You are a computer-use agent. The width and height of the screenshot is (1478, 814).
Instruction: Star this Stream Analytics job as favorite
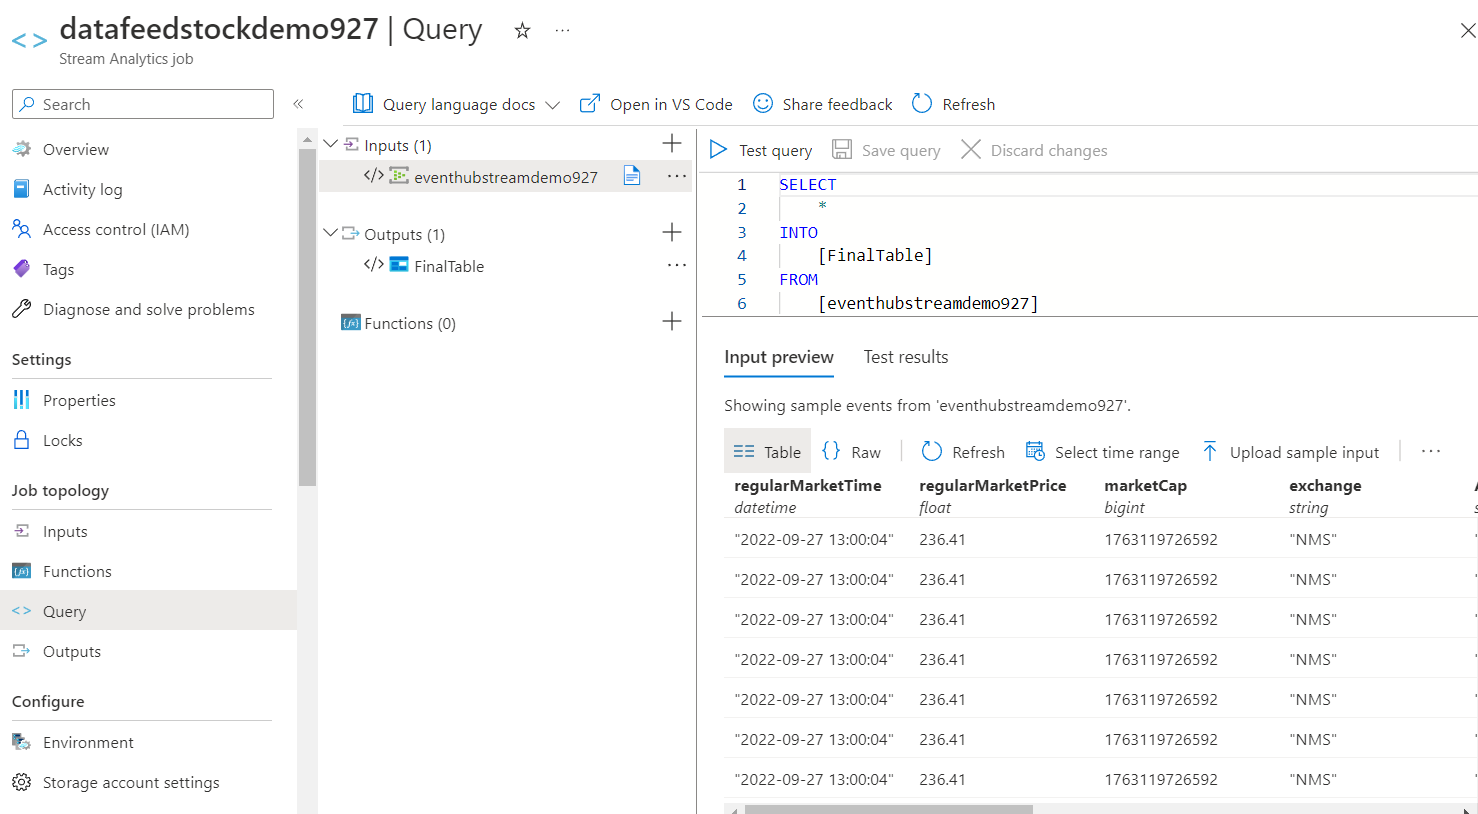(521, 30)
